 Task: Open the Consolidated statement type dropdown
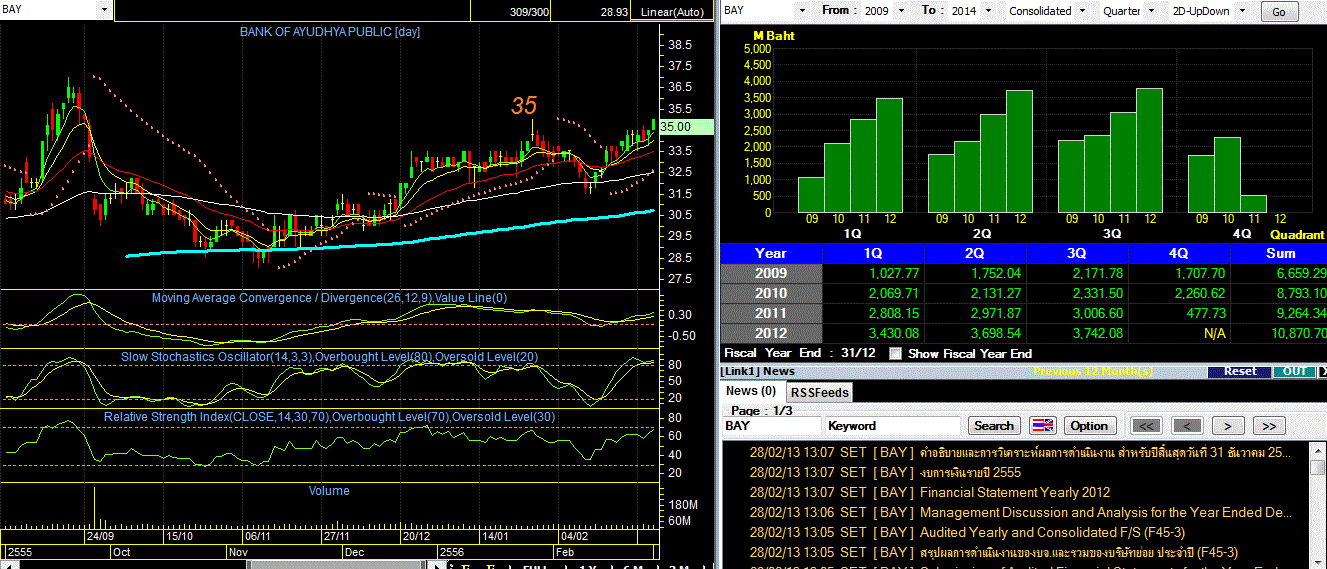click(x=1081, y=11)
